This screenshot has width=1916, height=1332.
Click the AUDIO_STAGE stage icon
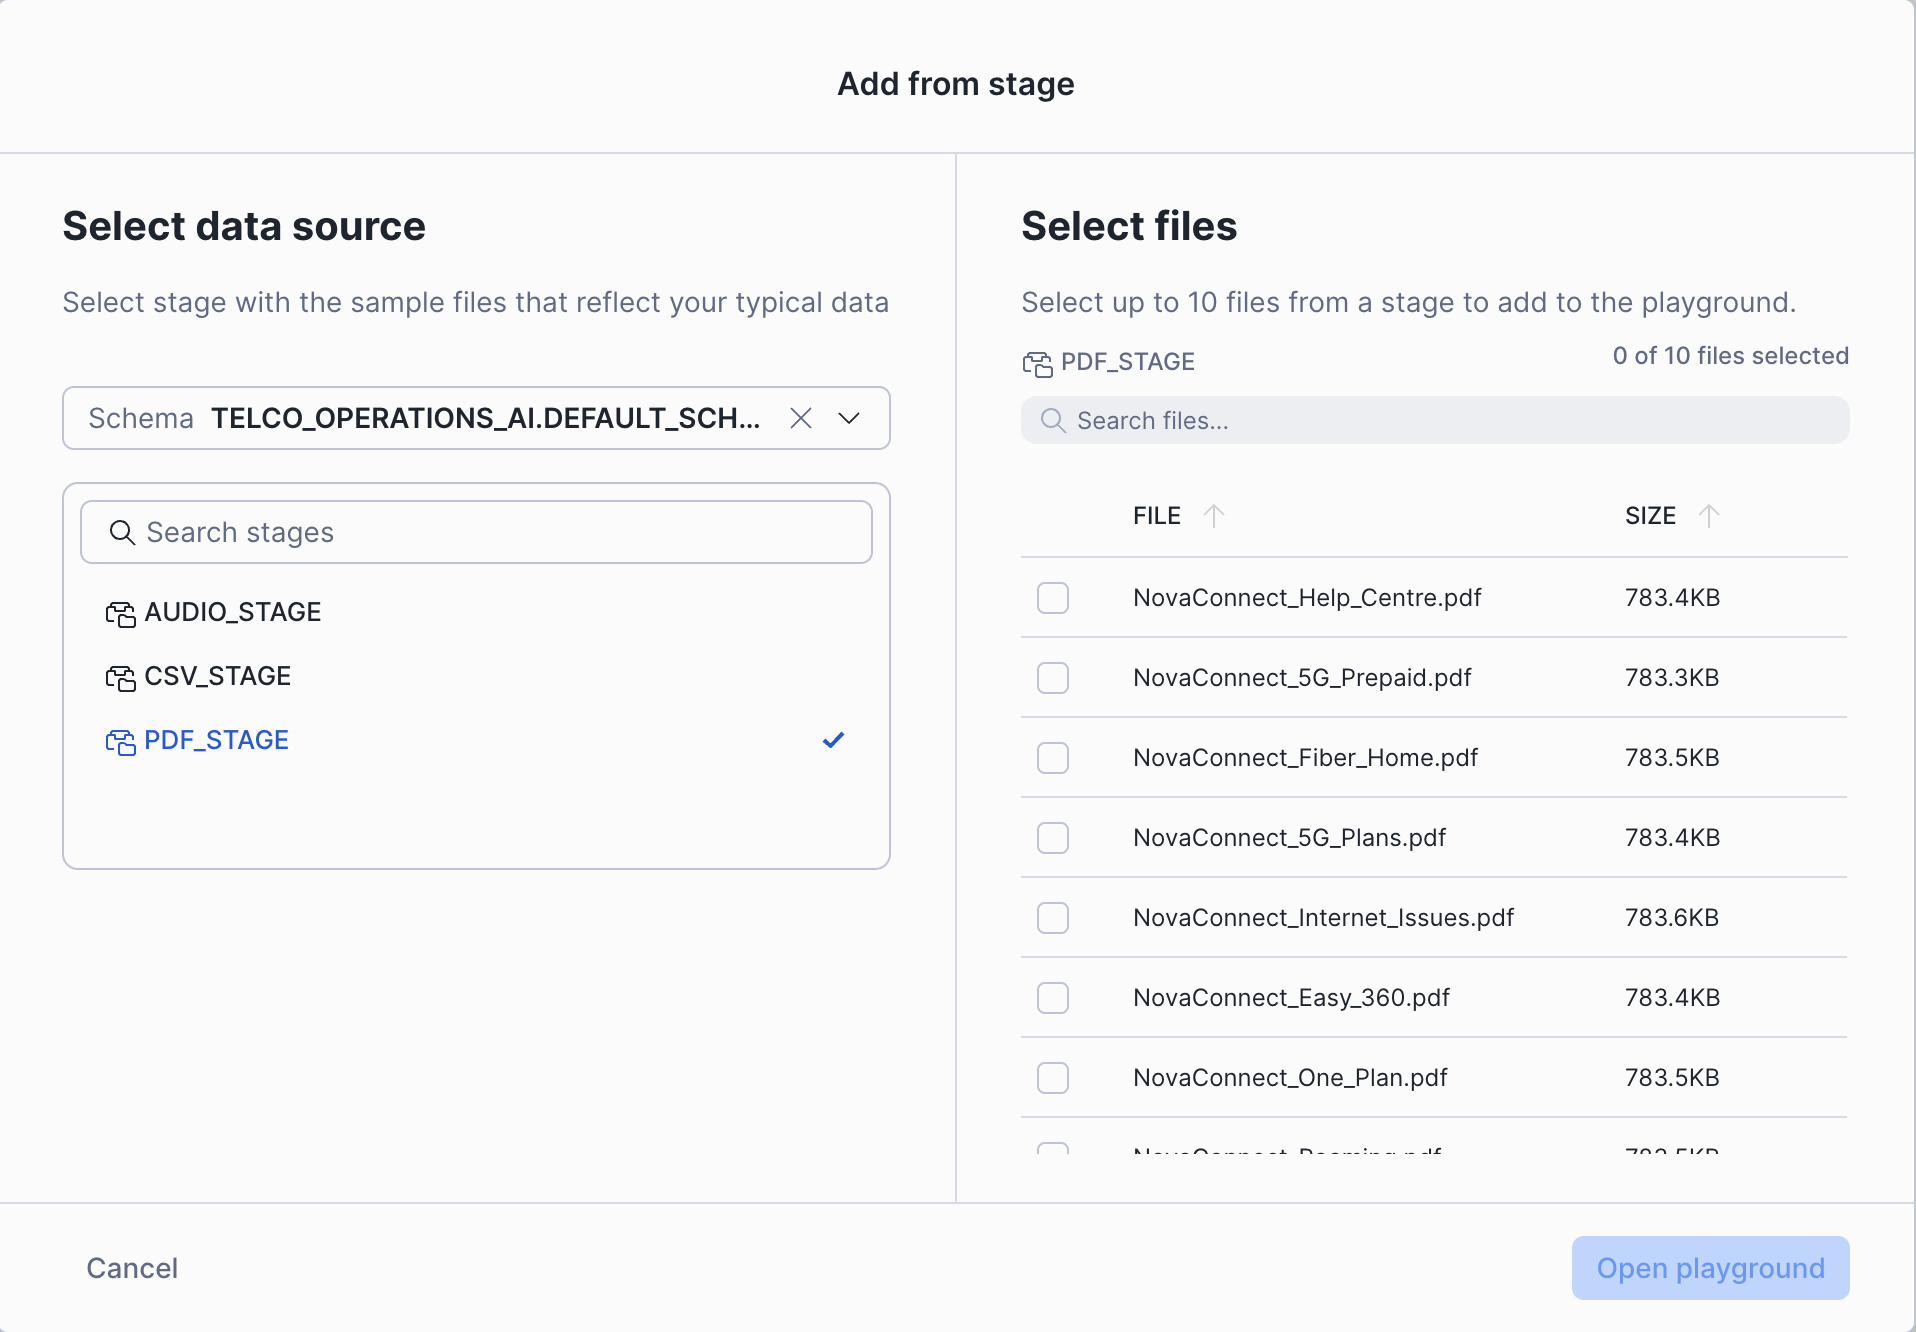coord(120,614)
